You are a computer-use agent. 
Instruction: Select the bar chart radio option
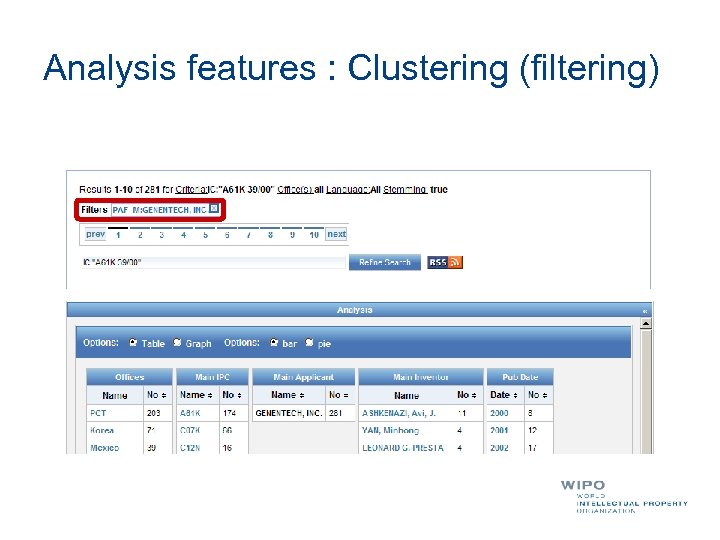[274, 343]
